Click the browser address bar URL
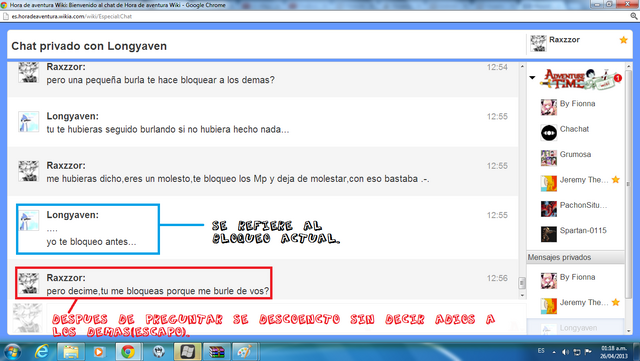Viewport: 640px width, 361px height. pyautogui.click(x=71, y=16)
